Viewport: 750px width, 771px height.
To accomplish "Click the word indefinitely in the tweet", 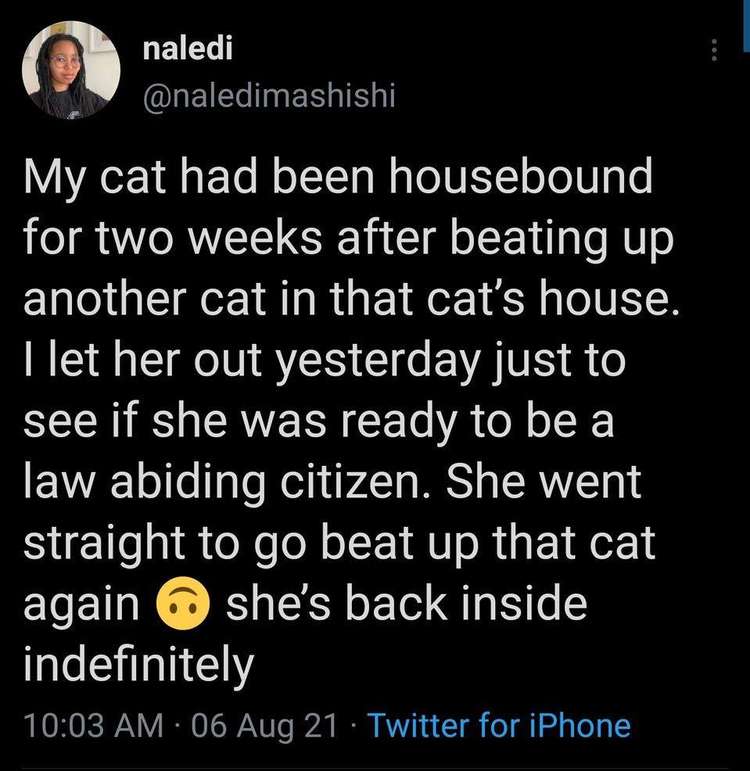I will [139, 664].
